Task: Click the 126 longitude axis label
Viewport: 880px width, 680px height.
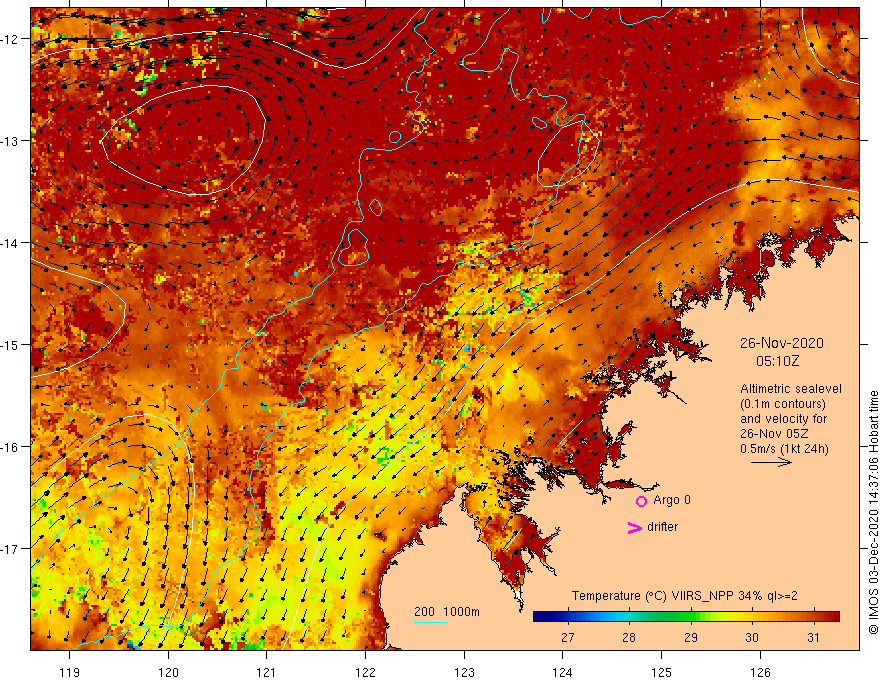Action: tap(760, 672)
